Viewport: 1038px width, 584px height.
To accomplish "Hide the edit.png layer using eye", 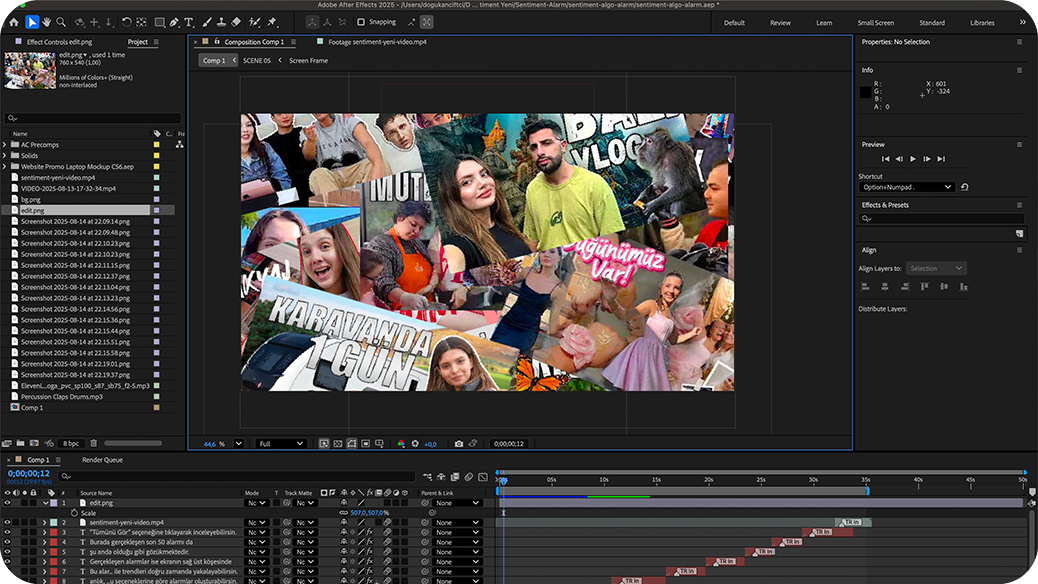I will click(8, 503).
